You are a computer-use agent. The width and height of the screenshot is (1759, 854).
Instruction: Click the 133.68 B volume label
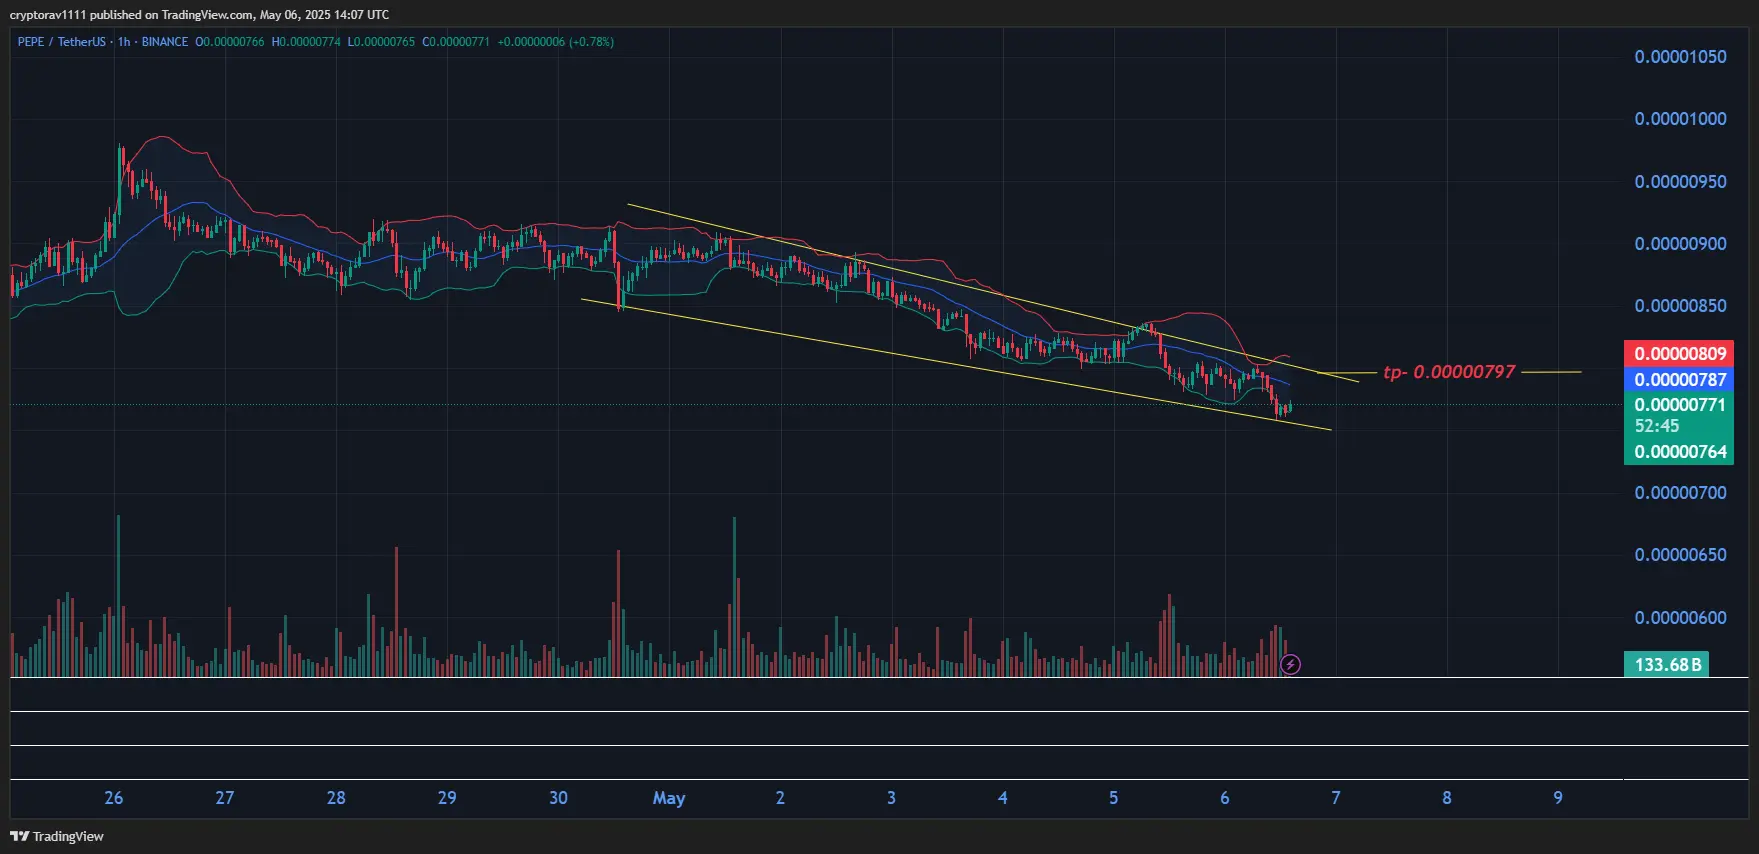coord(1666,664)
